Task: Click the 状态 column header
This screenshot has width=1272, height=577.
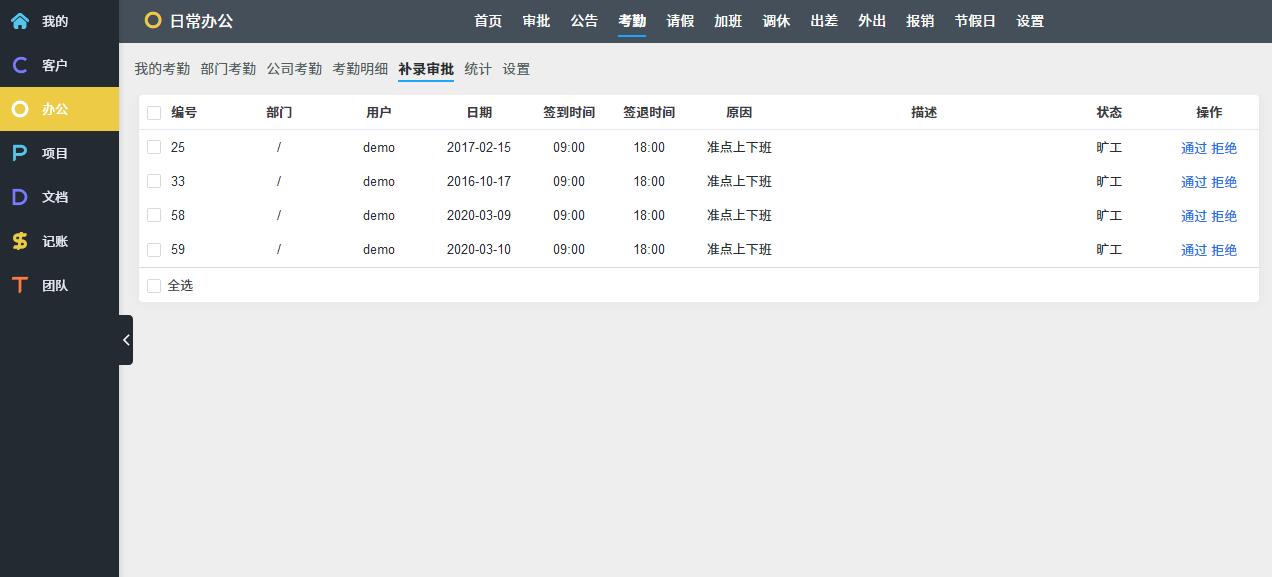Action: click(1109, 113)
